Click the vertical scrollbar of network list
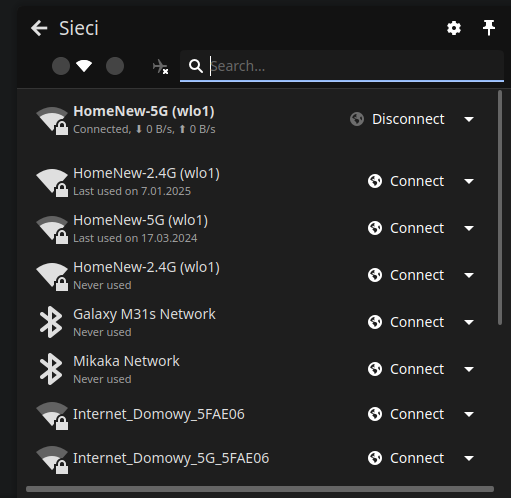Viewport: 511px width, 498px height. pos(500,207)
